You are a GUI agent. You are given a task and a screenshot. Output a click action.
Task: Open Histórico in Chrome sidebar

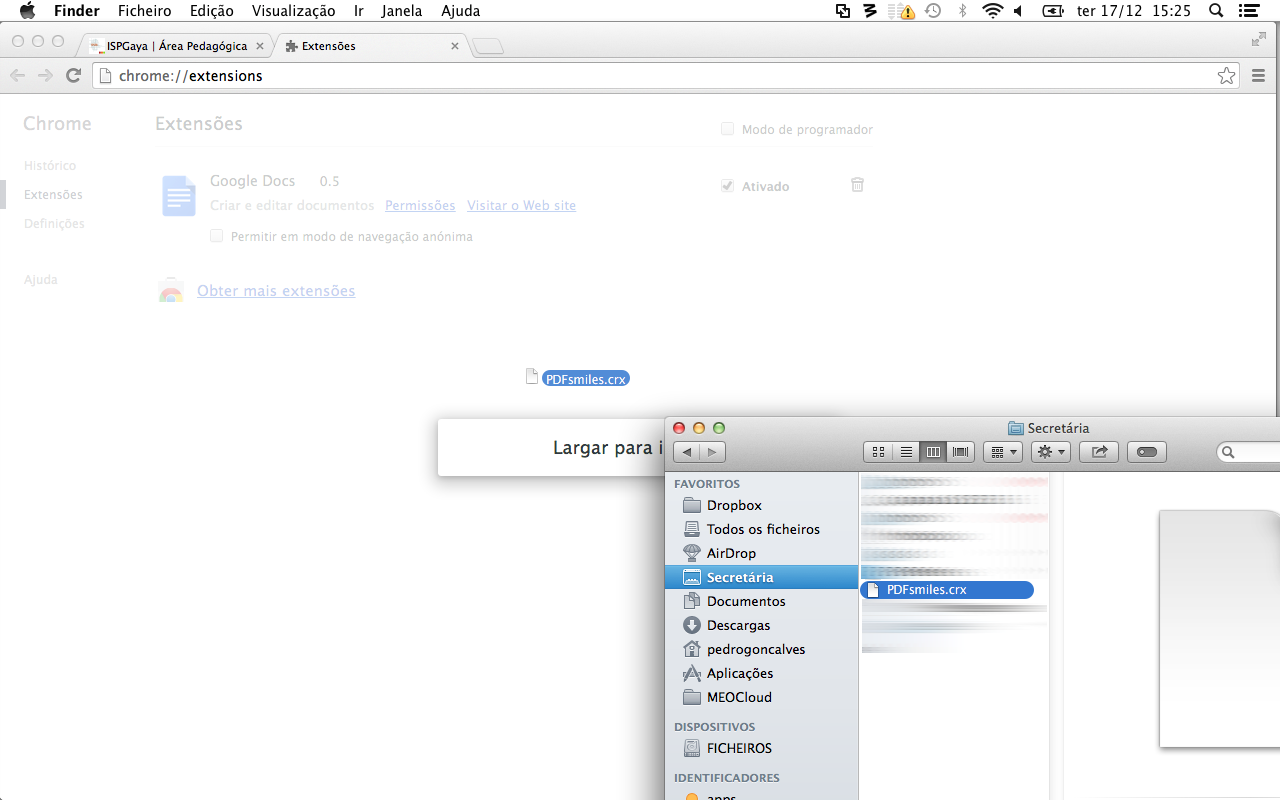50,166
